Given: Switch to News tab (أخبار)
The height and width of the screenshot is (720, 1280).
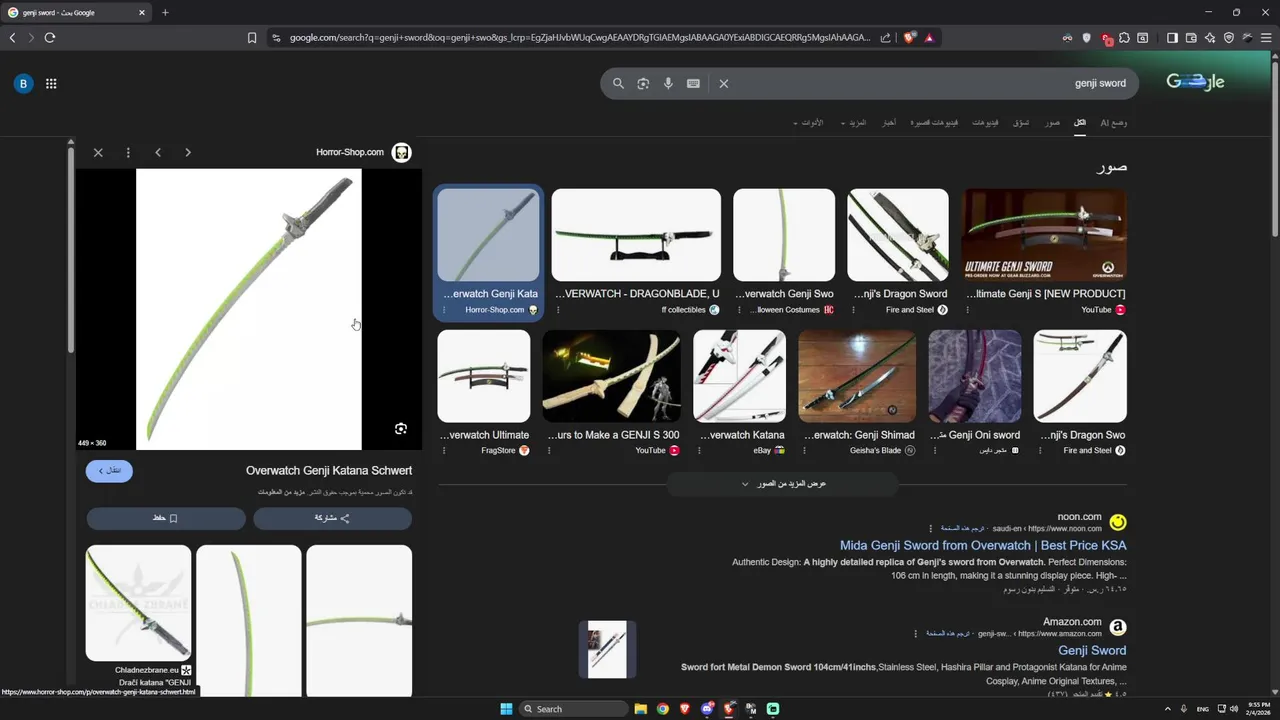Looking at the screenshot, I should point(888,123).
